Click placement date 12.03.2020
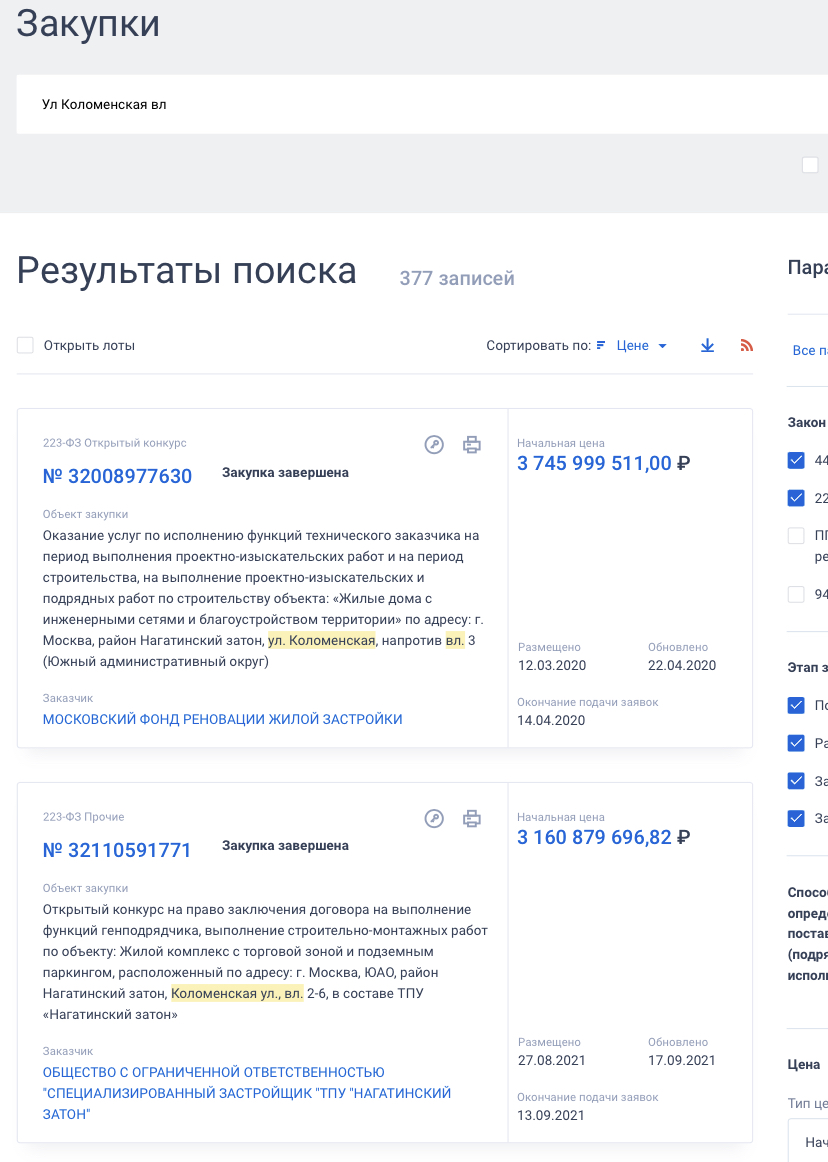Image resolution: width=828 pixels, height=1162 pixels. coord(552,665)
